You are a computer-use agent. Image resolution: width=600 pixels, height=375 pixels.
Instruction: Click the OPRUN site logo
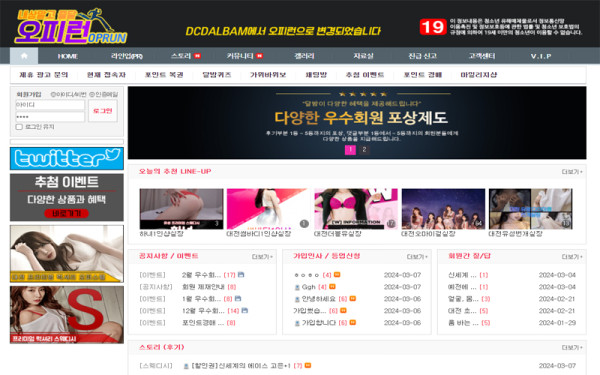pos(71,26)
